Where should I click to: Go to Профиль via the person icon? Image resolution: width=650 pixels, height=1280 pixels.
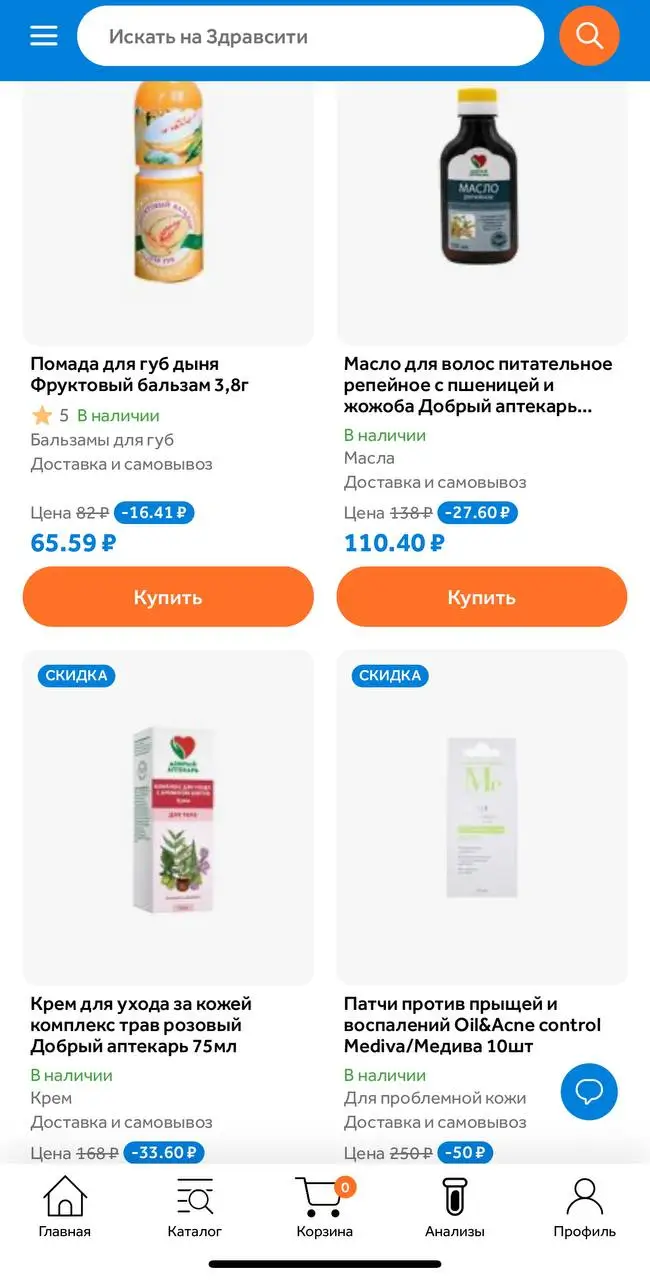coord(584,1197)
